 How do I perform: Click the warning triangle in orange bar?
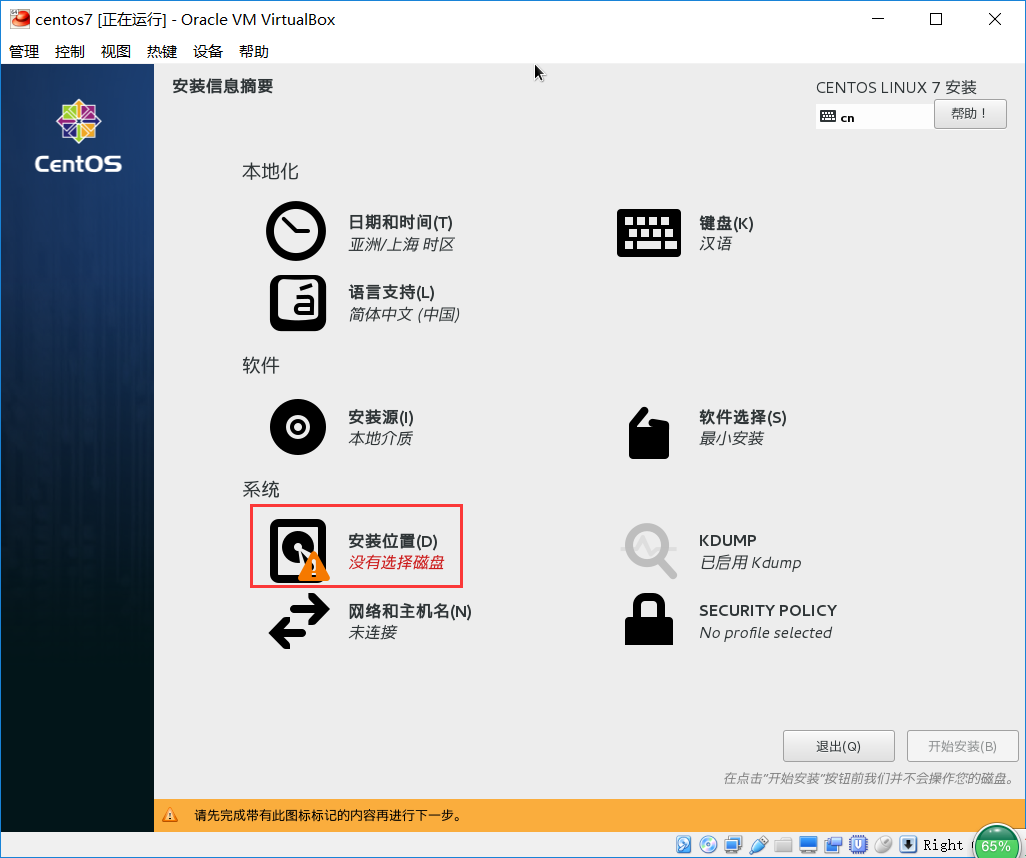pos(170,815)
